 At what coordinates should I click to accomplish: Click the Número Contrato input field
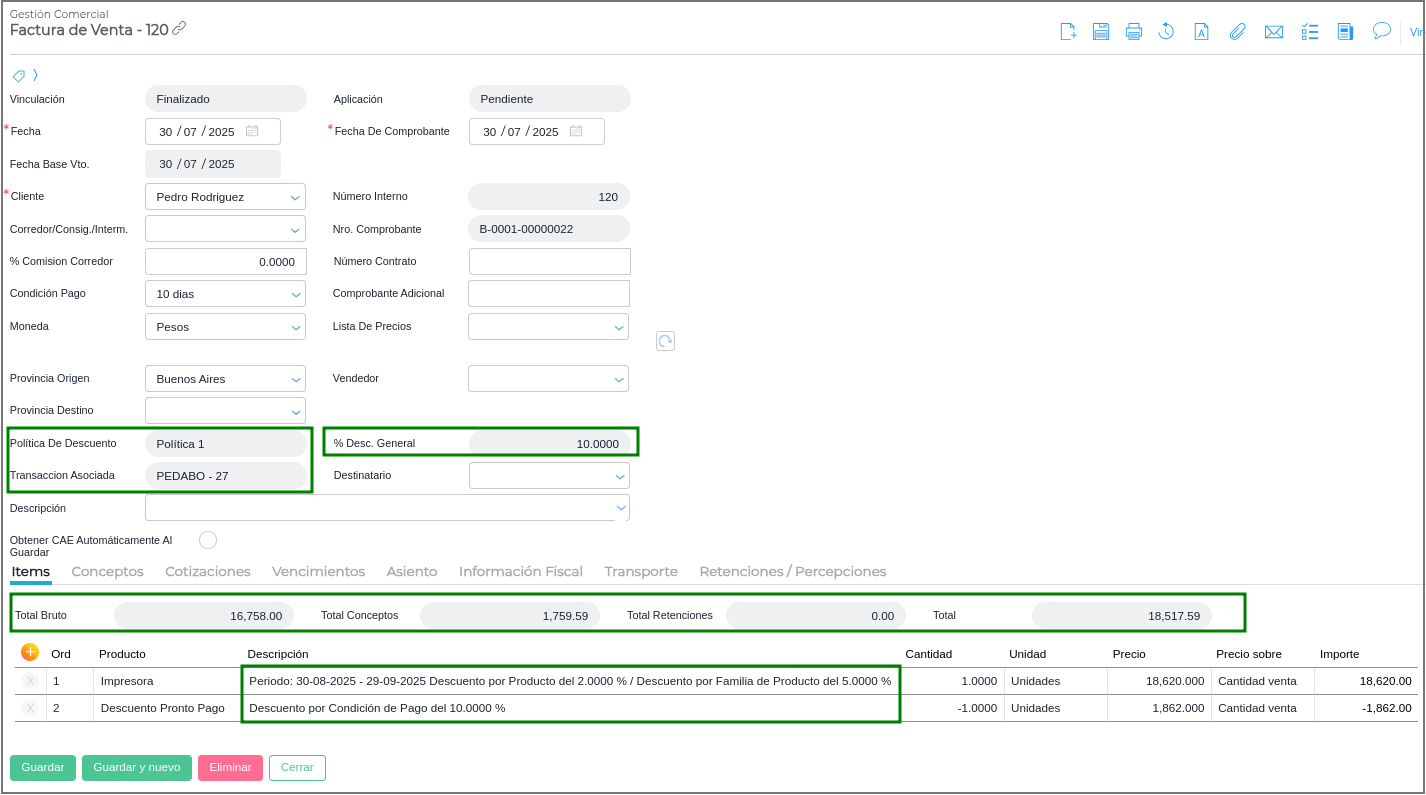[549, 262]
